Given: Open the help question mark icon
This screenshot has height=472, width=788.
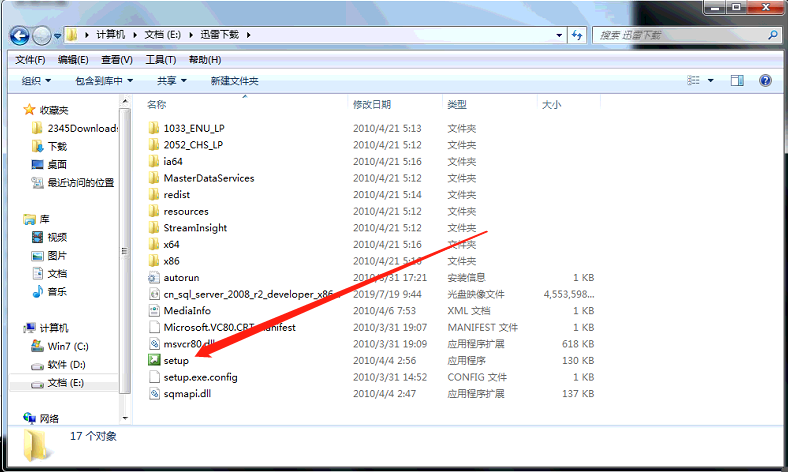Looking at the screenshot, I should click(x=765, y=81).
